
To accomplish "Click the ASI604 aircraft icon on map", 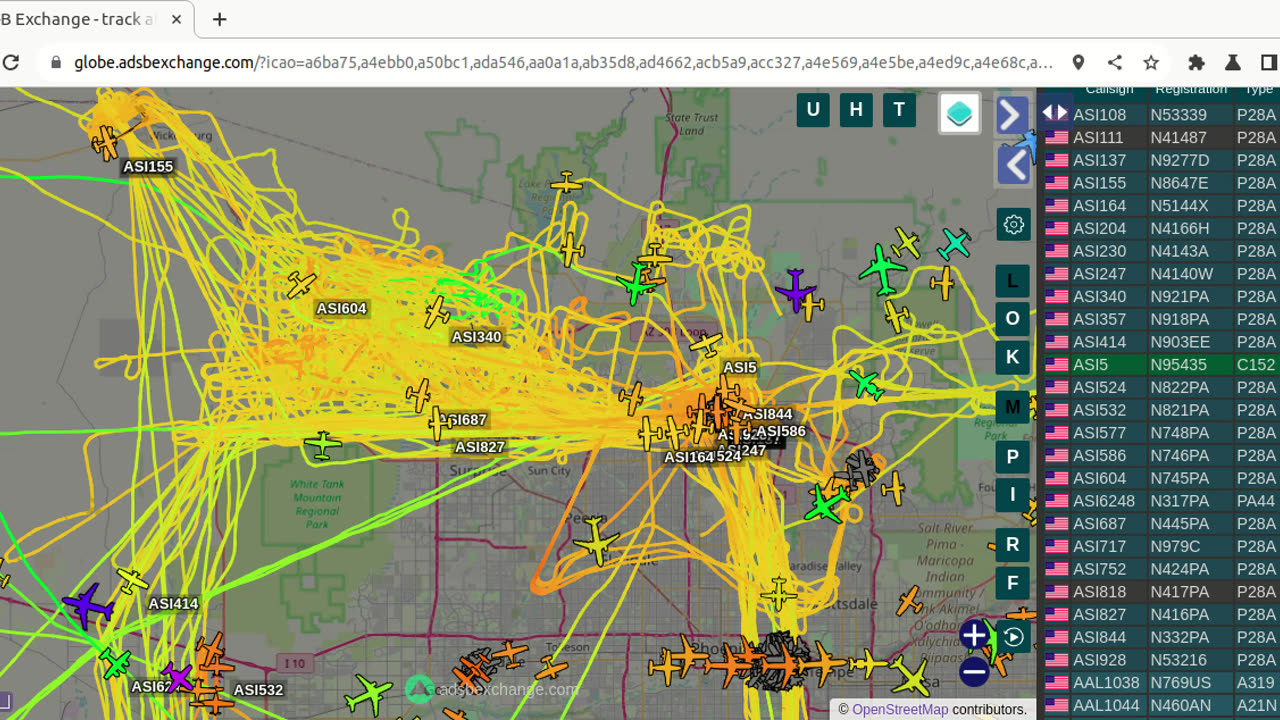I will (x=301, y=285).
